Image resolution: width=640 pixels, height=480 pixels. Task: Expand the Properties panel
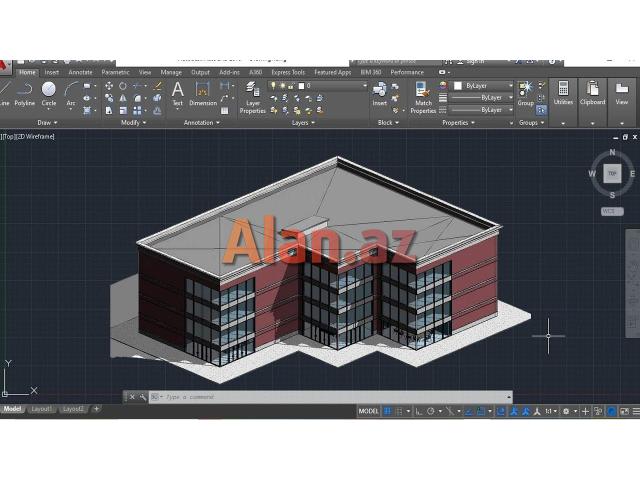(458, 122)
